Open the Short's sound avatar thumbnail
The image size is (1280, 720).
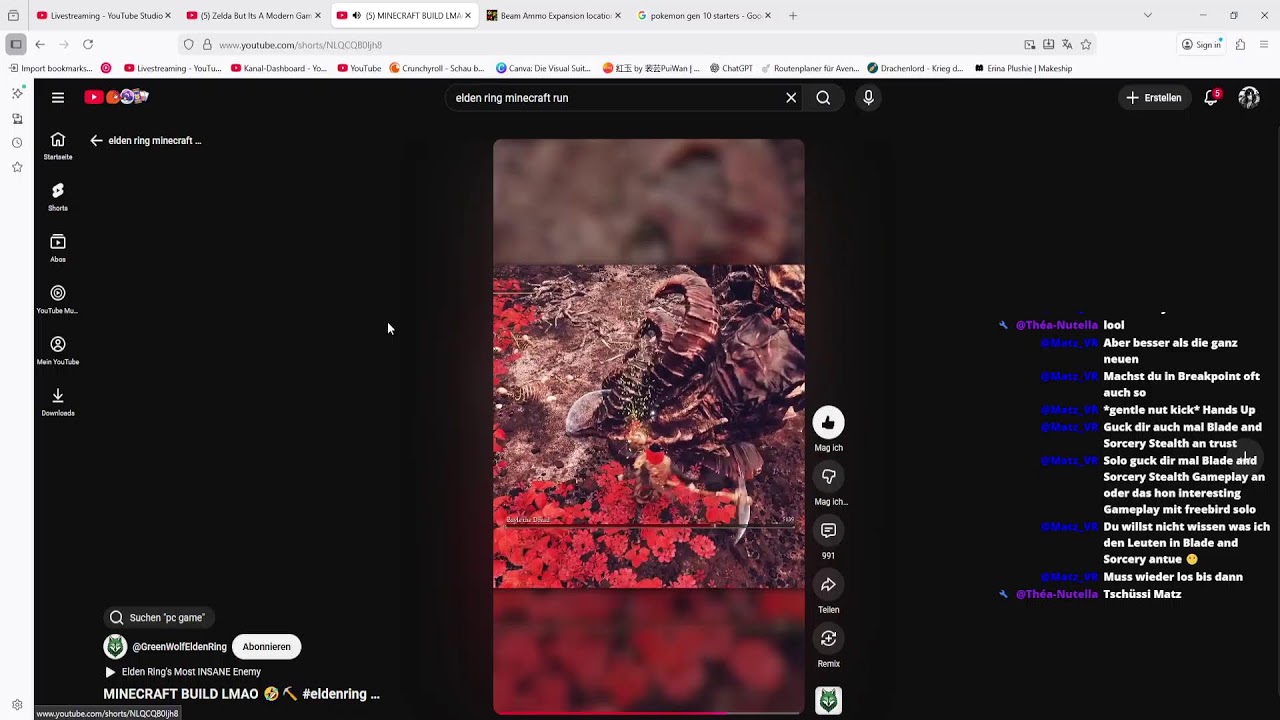pos(828,700)
